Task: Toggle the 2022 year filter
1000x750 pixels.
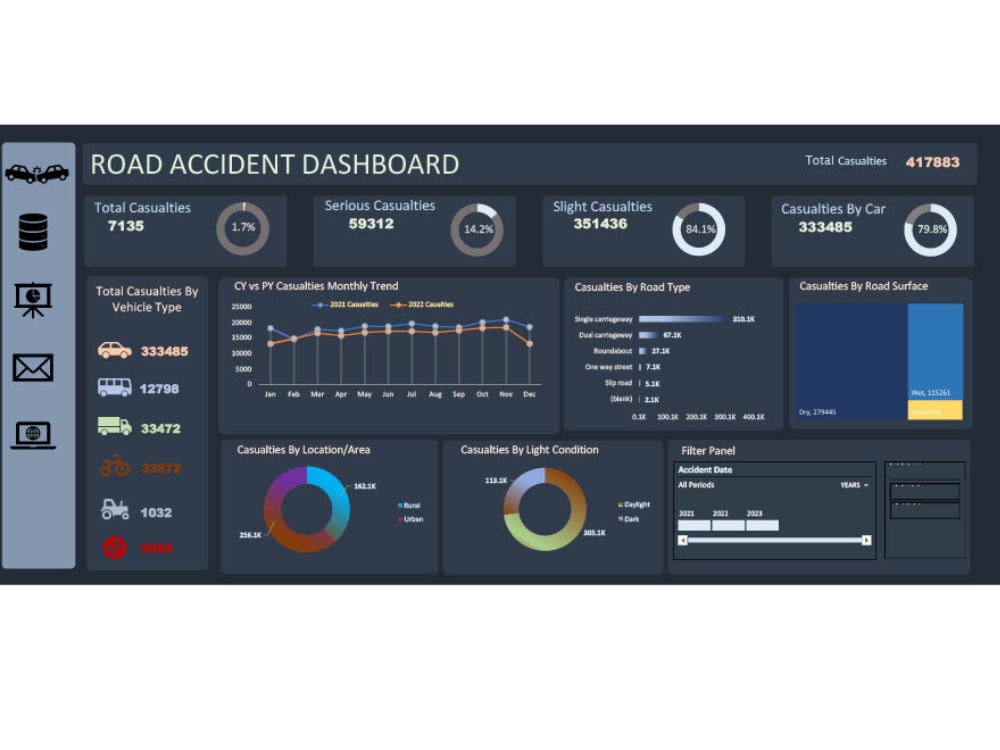Action: point(725,524)
